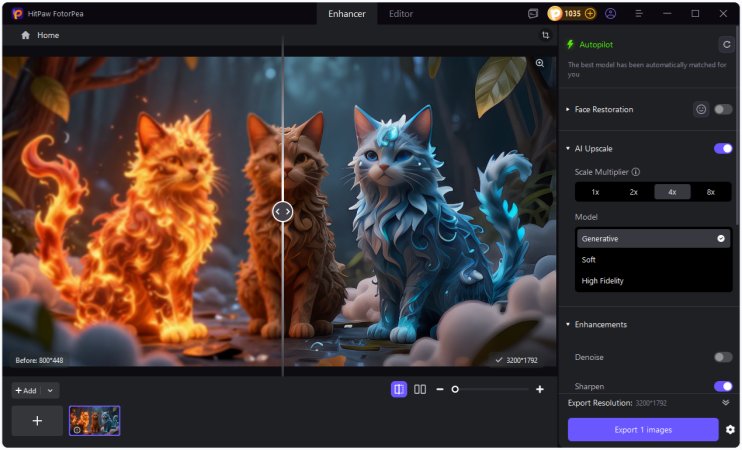Select 1x scale multiplier

595,192
